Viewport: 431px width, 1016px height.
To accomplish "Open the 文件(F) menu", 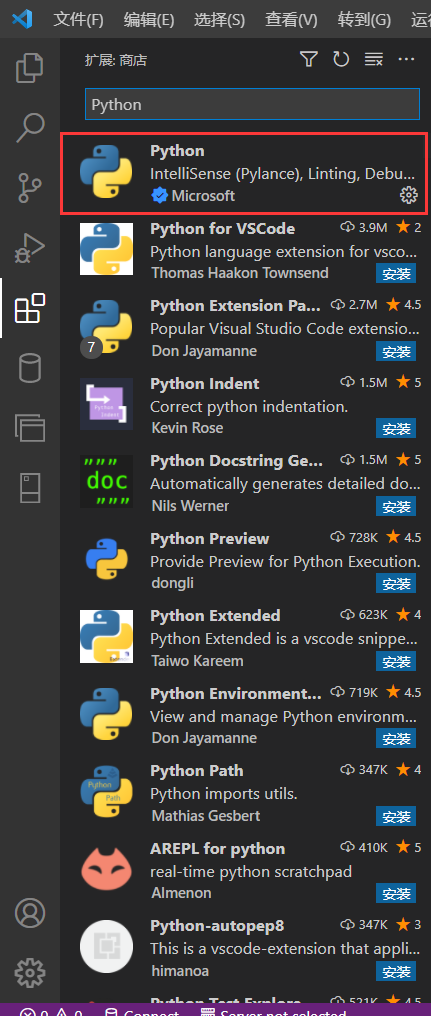I will click(x=78, y=19).
